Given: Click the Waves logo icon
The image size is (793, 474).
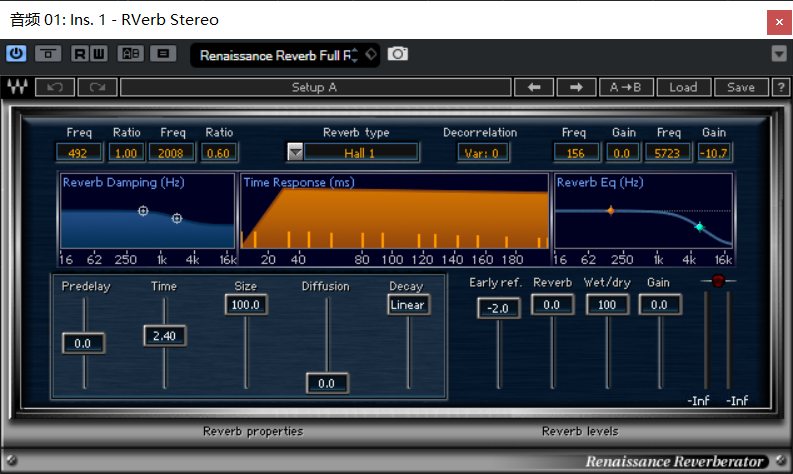Looking at the screenshot, I should 17,87.
